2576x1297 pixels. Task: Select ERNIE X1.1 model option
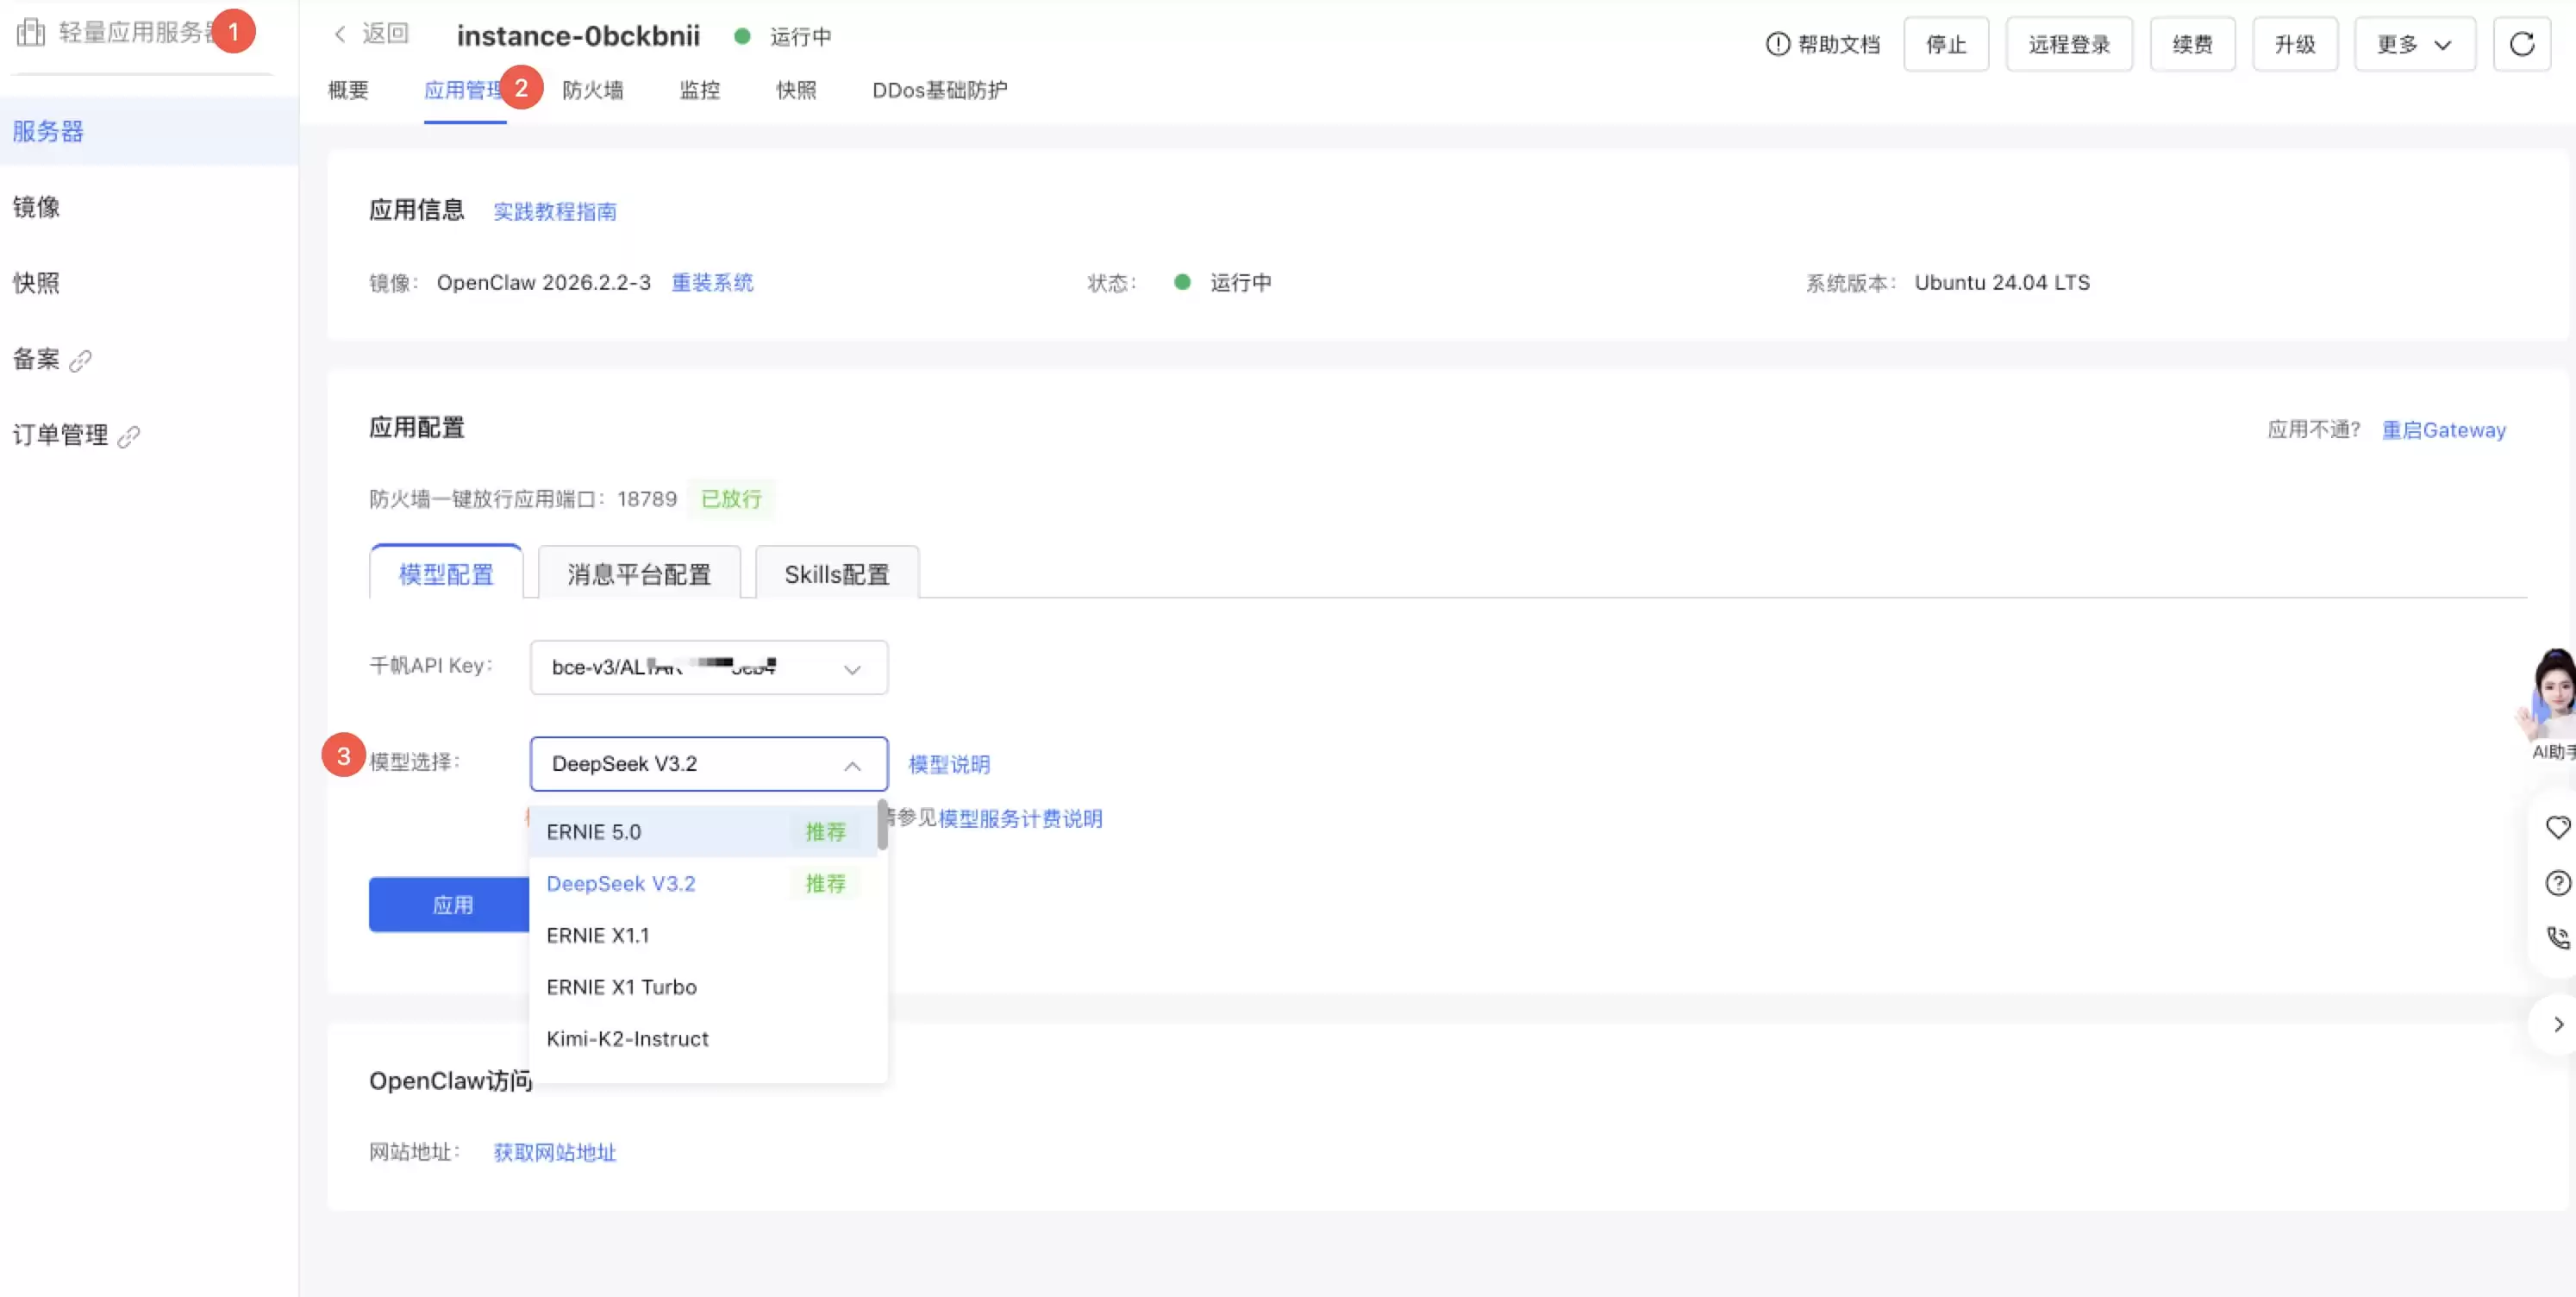704,935
